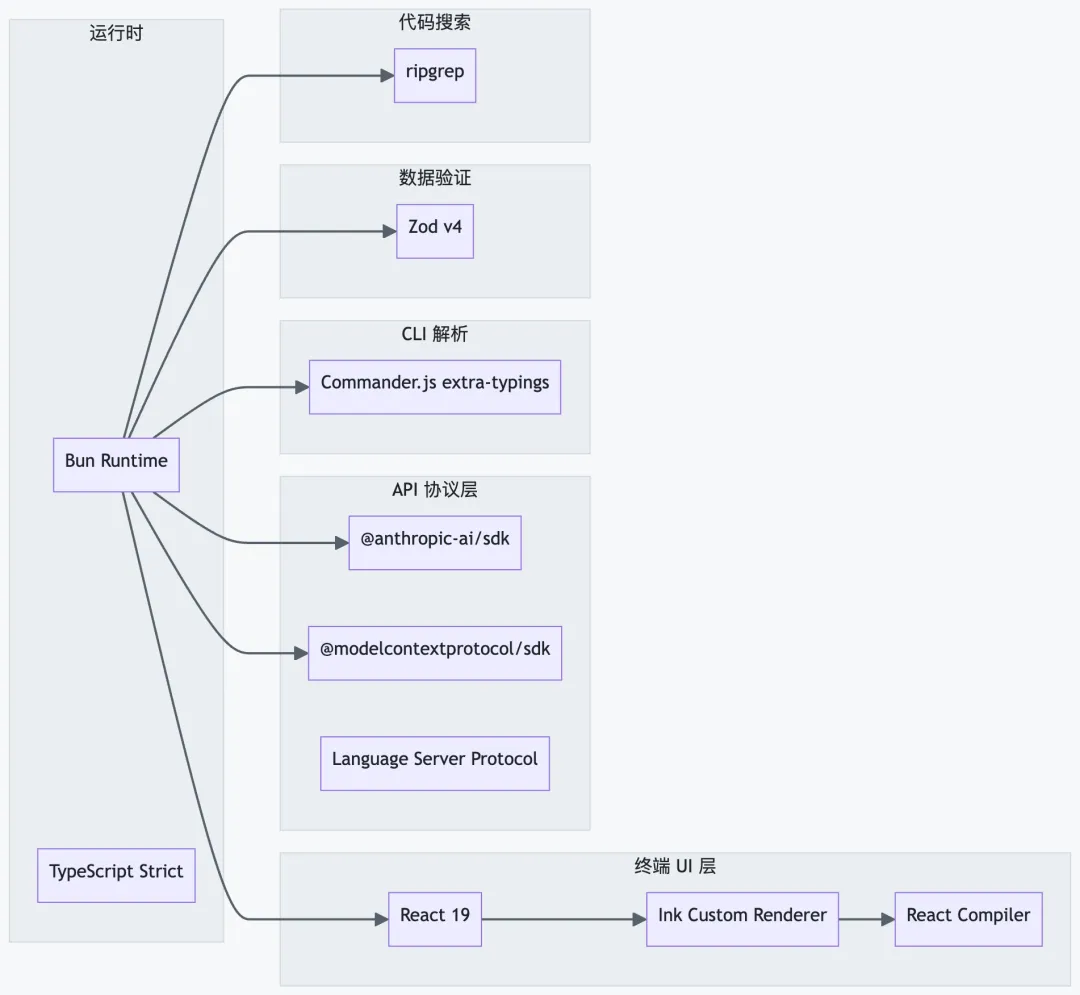Click the Language Server Protocol node
Screen dimensions: 1080x995
435,764
